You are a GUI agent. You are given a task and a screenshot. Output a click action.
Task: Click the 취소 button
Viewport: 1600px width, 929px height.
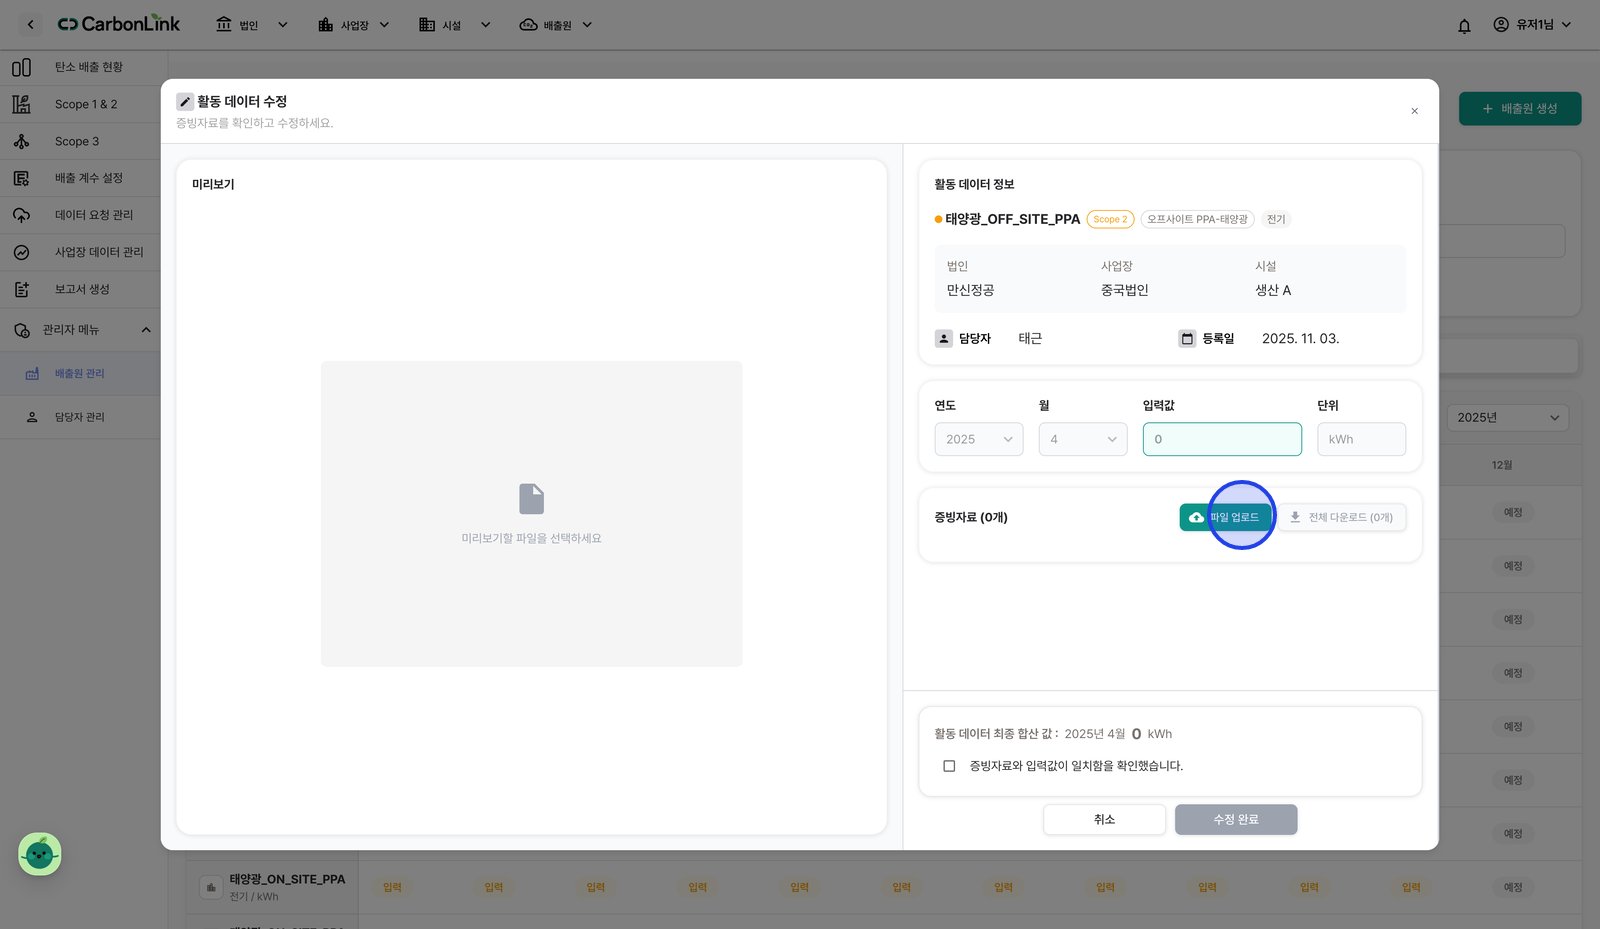[1104, 819]
